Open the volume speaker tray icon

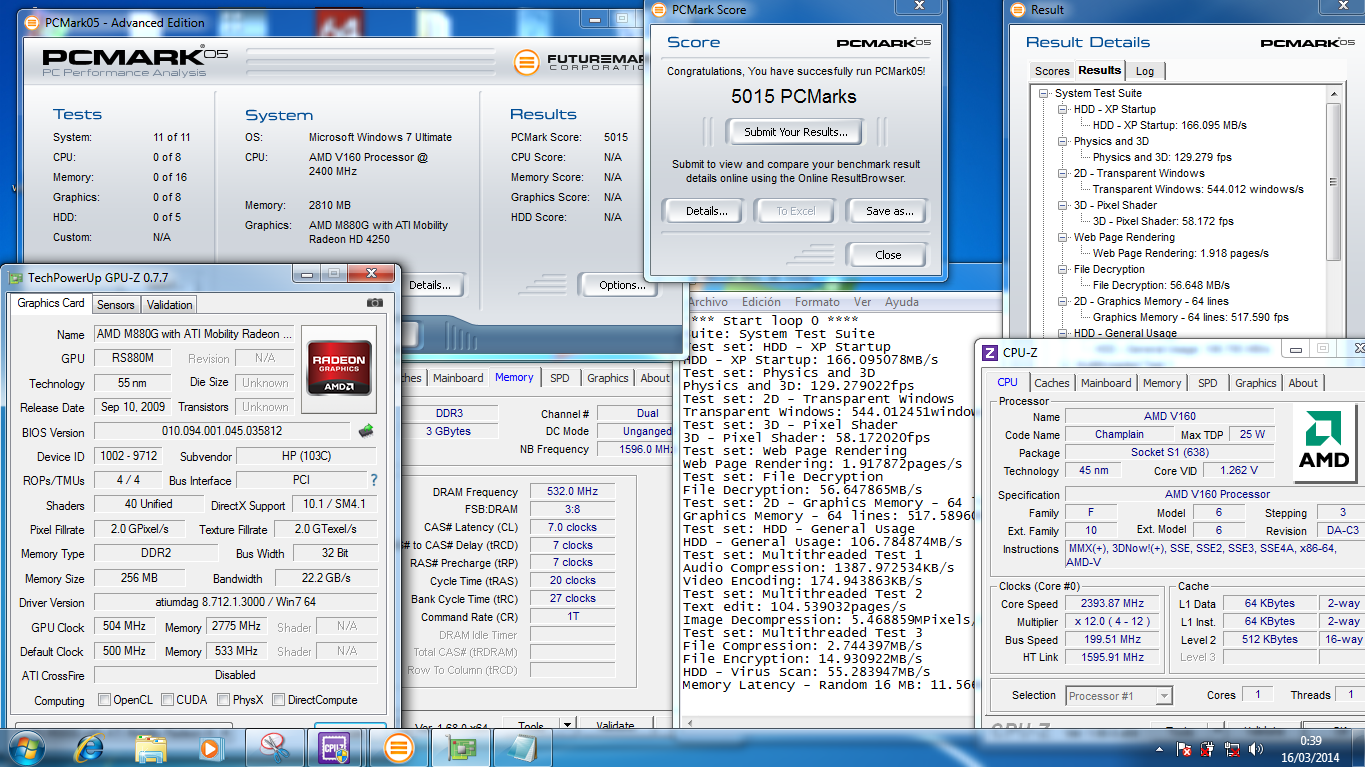click(x=1257, y=748)
